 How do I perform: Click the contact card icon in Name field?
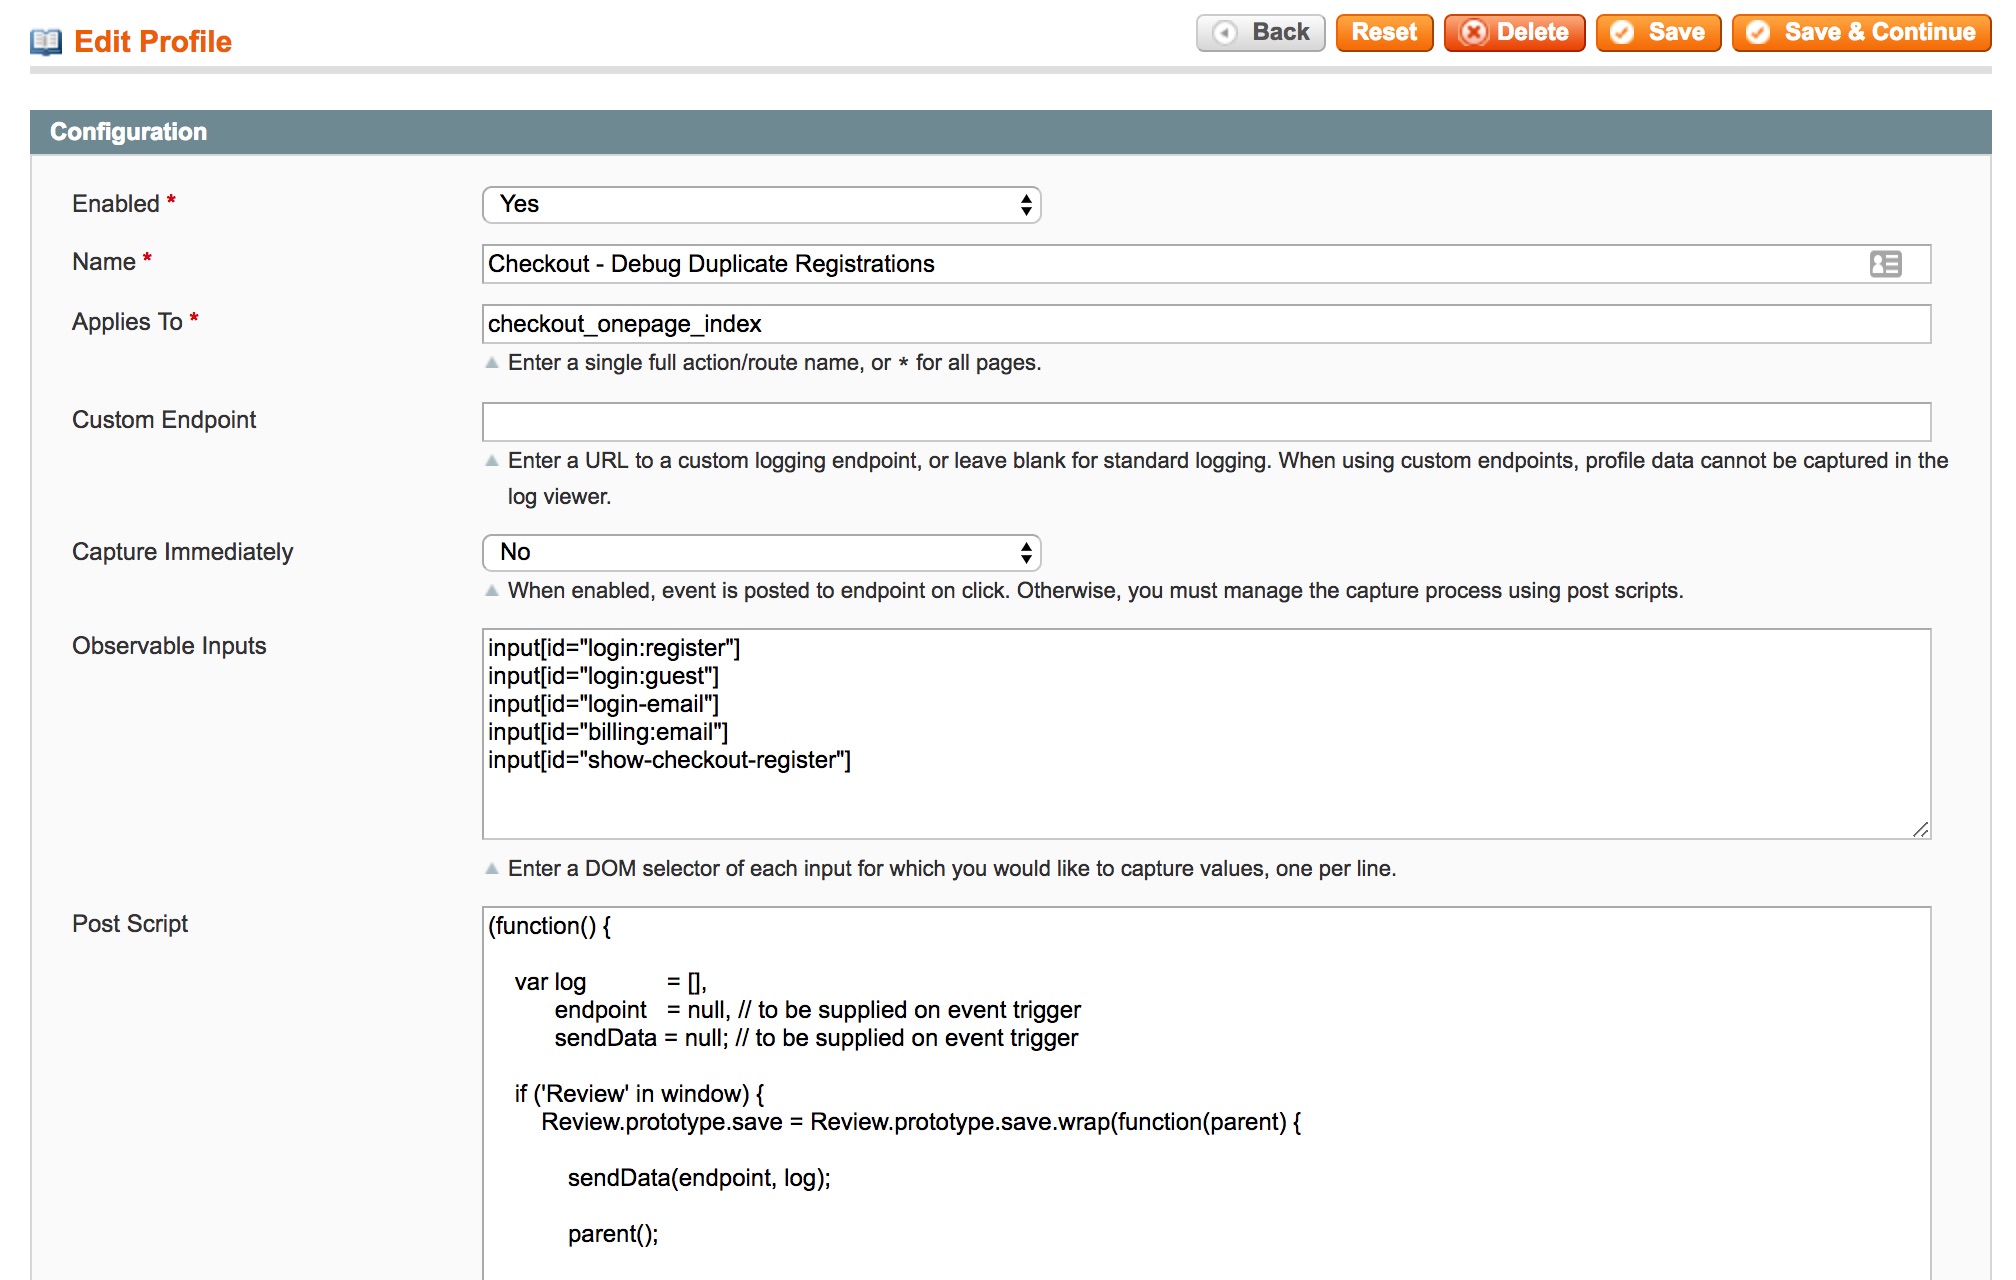pyautogui.click(x=1885, y=264)
